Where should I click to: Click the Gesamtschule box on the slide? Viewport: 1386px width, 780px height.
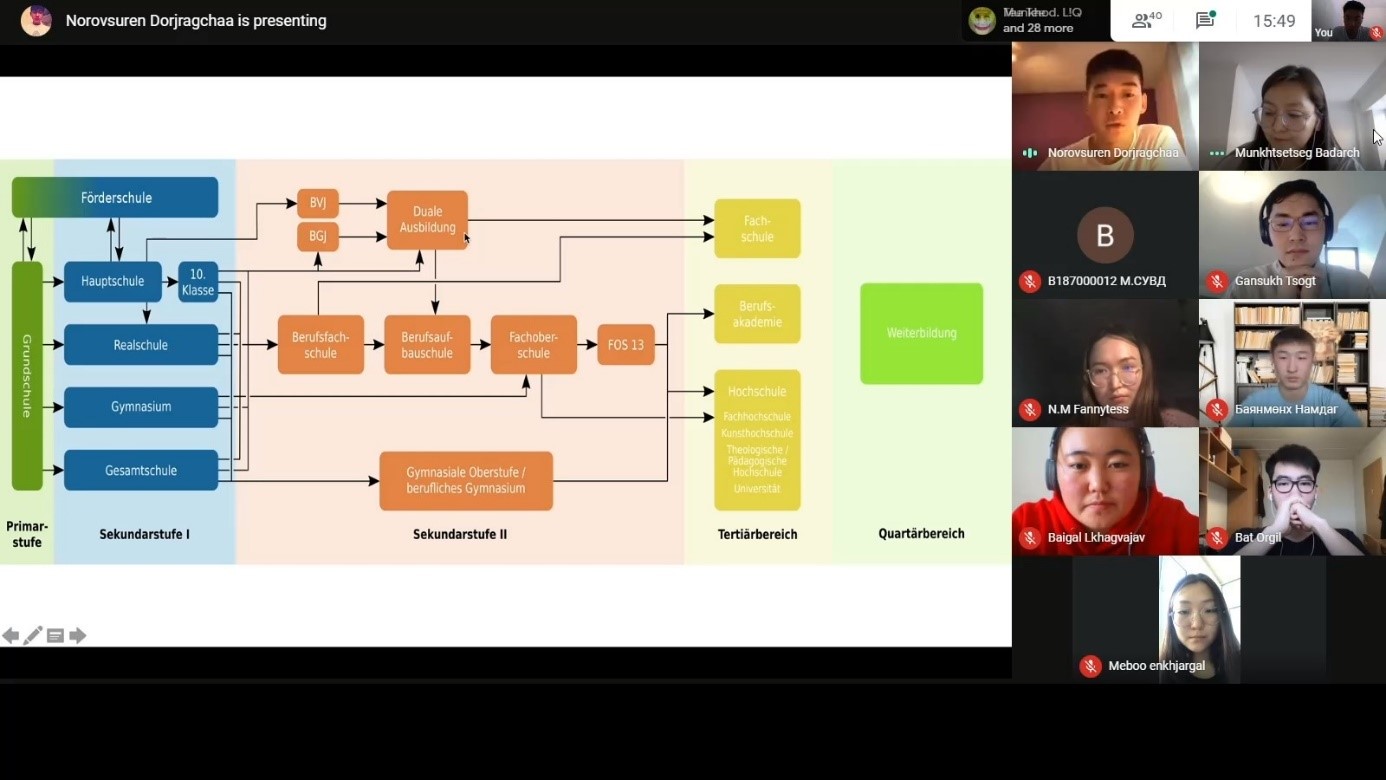point(141,470)
